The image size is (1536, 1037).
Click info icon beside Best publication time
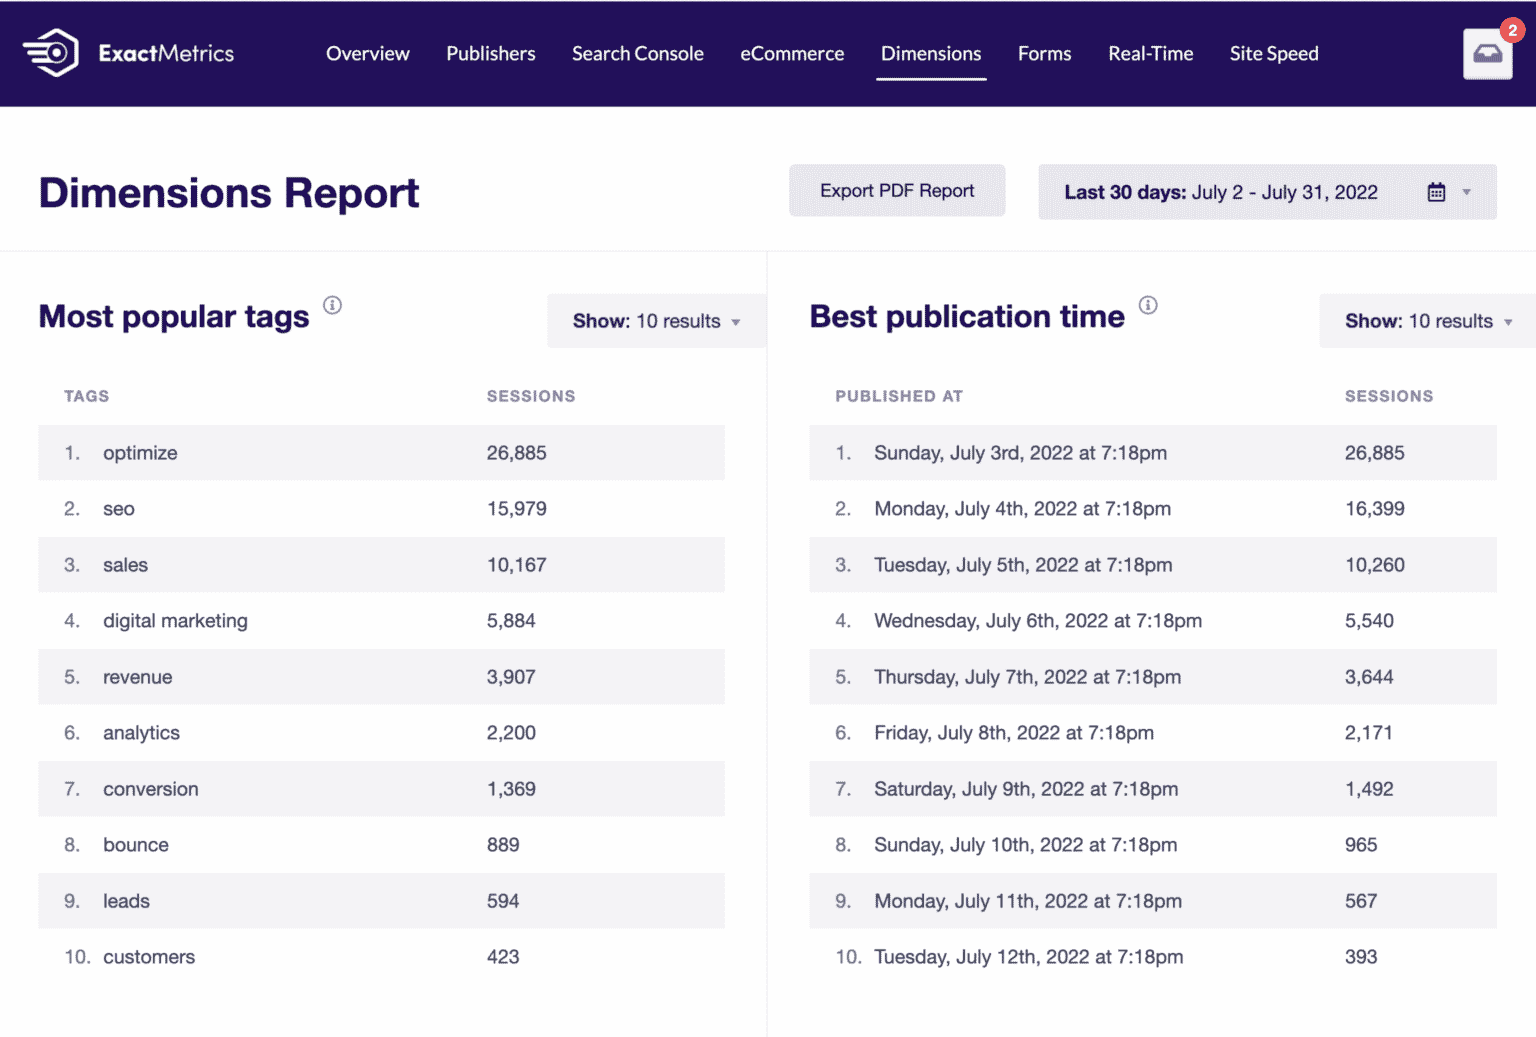tap(1148, 305)
